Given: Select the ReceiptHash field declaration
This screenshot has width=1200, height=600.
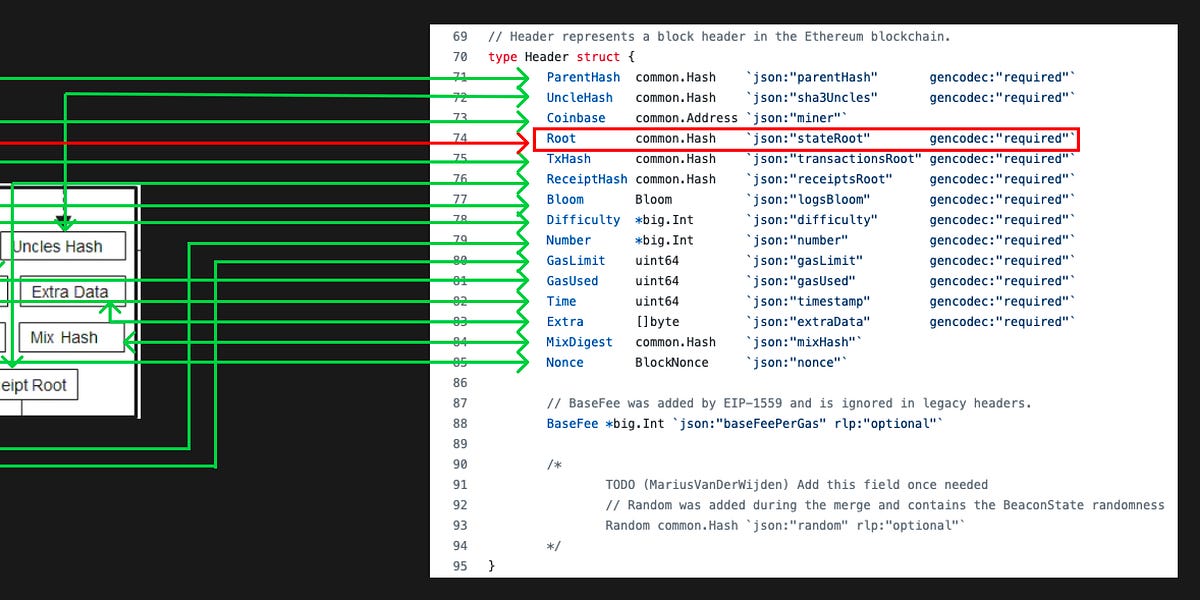Looking at the screenshot, I should pos(587,178).
